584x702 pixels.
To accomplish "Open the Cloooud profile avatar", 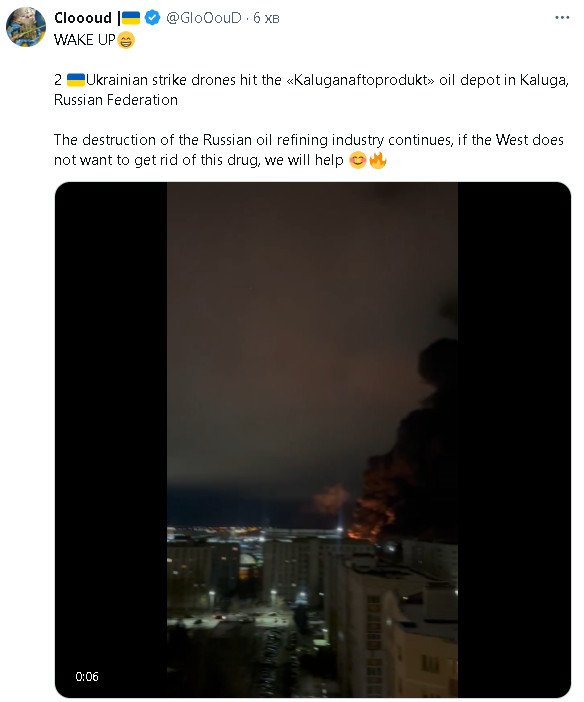I will click(26, 27).
